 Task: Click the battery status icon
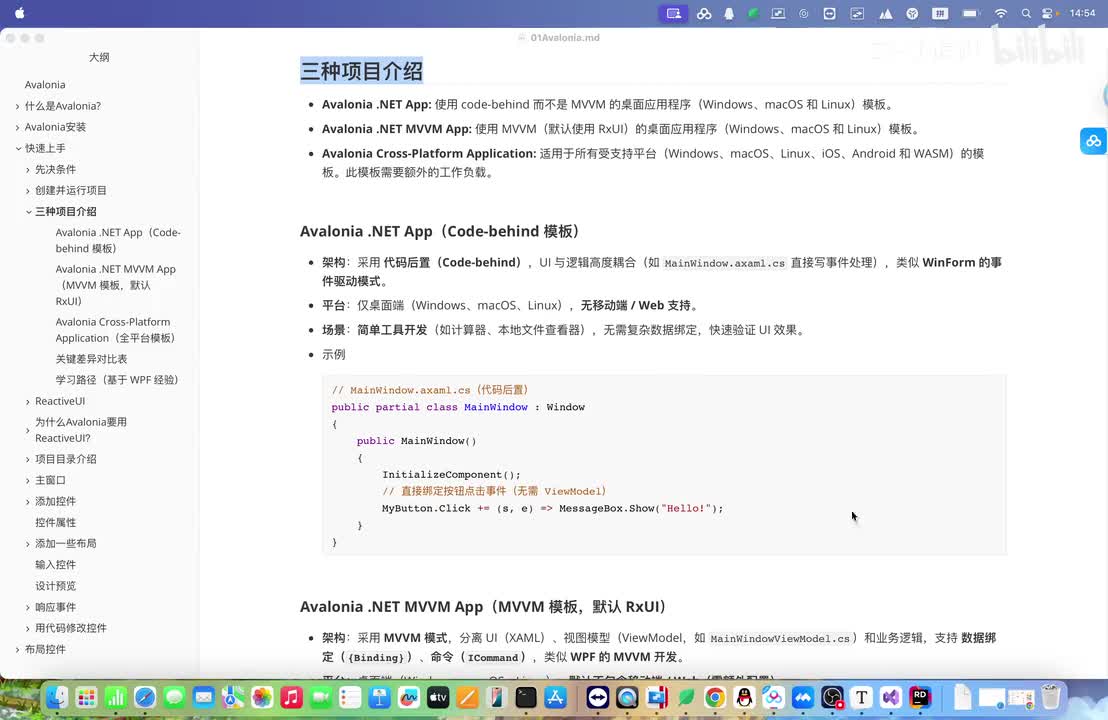click(x=972, y=13)
